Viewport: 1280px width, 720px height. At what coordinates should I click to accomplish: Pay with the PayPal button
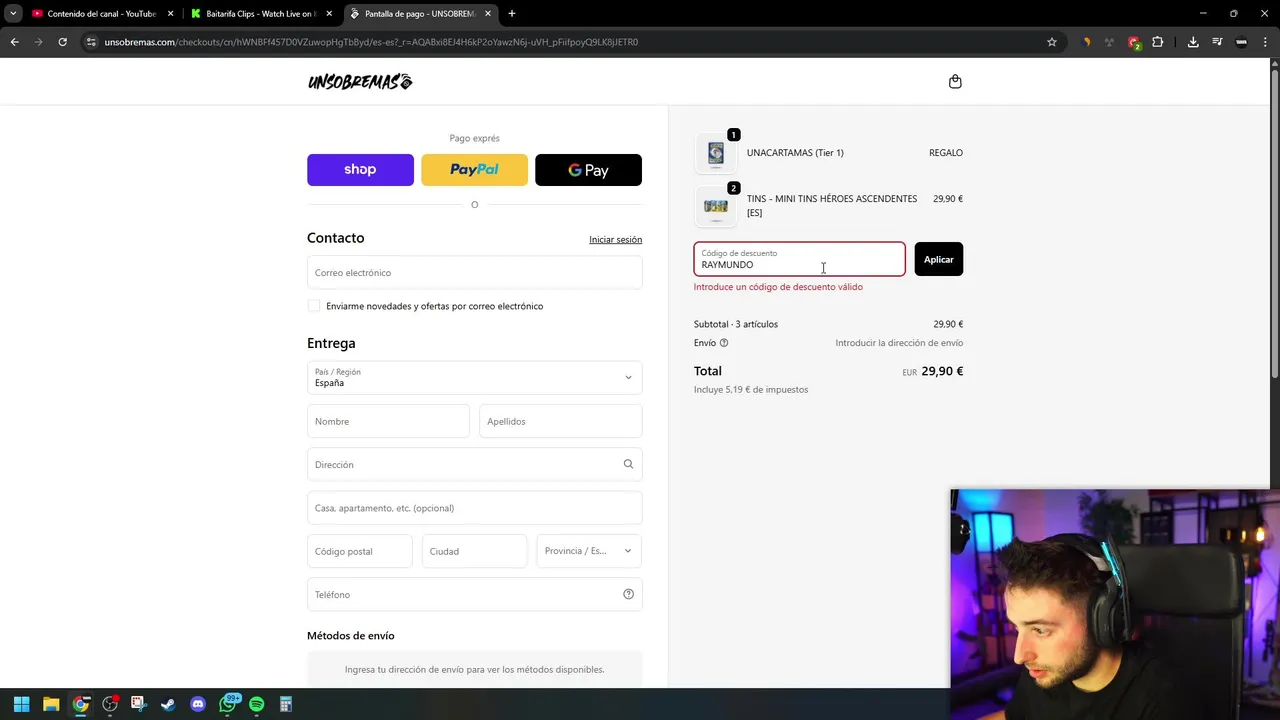point(474,170)
